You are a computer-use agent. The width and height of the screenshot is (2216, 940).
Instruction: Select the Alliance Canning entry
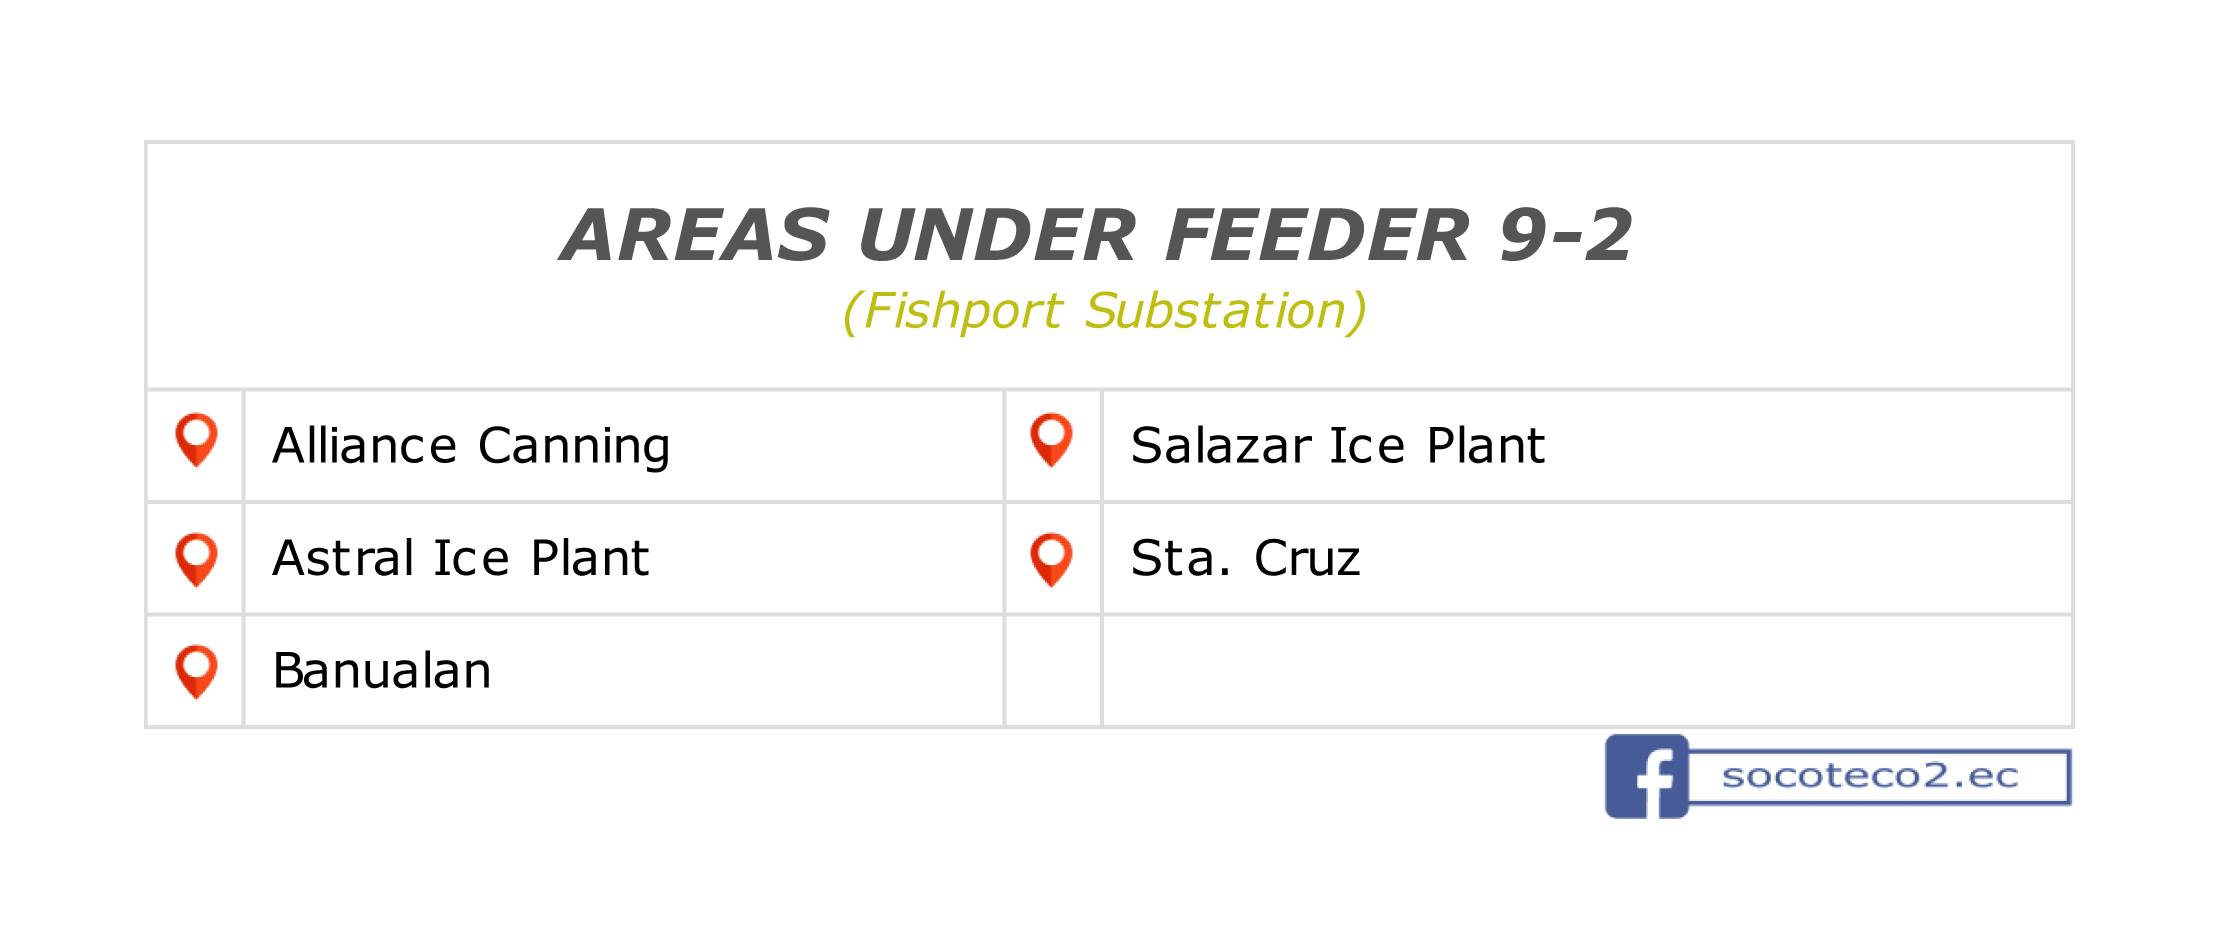click(471, 446)
